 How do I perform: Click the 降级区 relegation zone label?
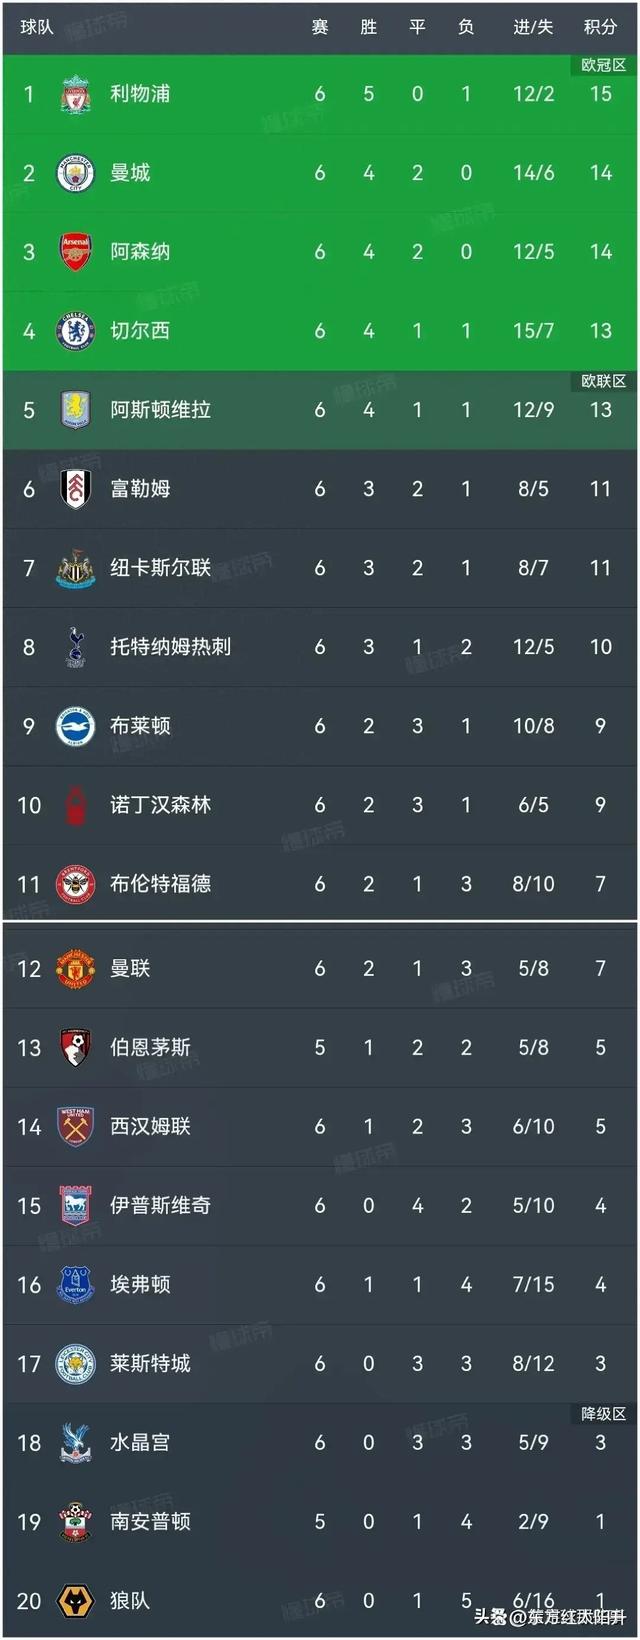(603, 1414)
